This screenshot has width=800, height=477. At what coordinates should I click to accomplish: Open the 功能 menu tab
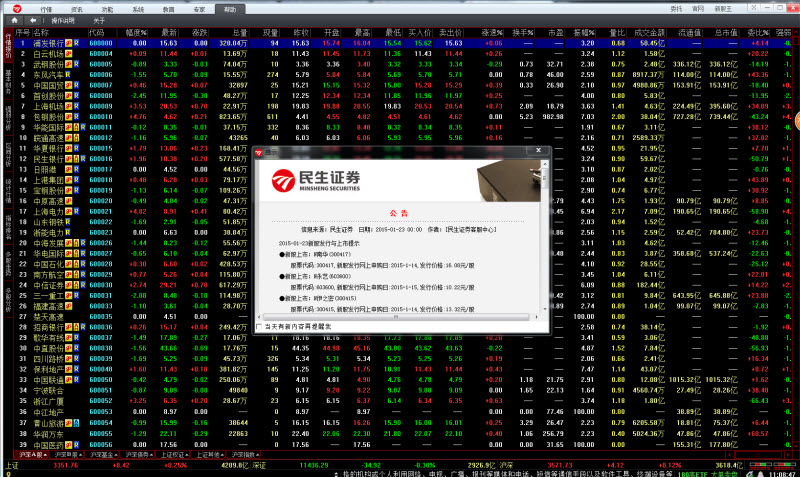pos(107,9)
